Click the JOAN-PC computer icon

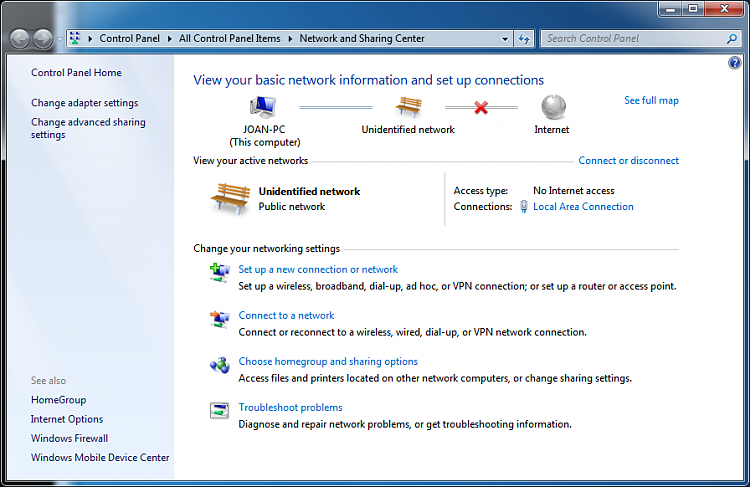pyautogui.click(x=263, y=107)
